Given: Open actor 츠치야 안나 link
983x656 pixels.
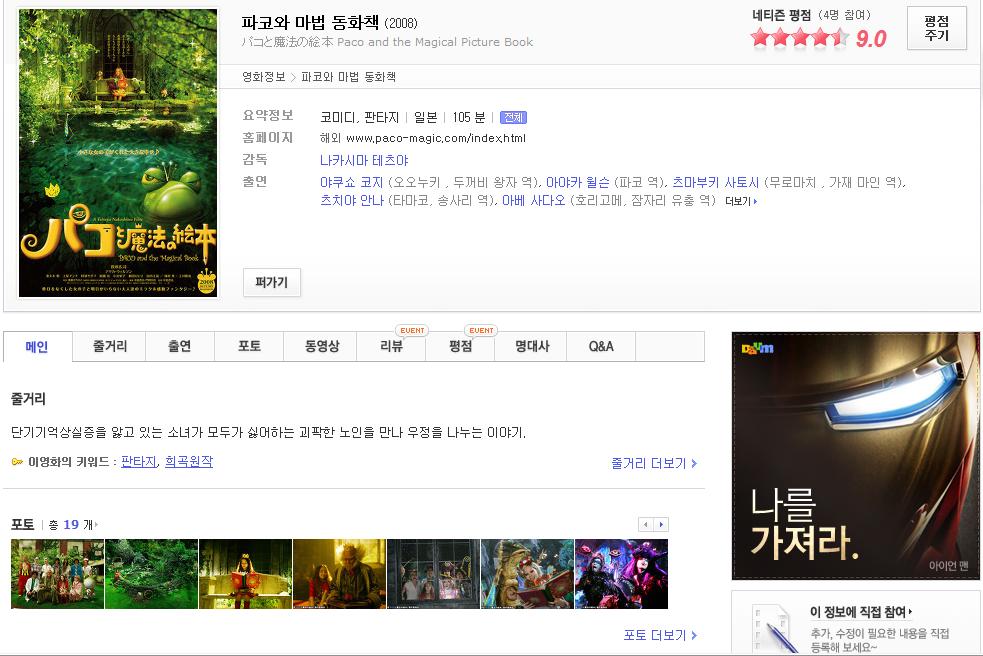Looking at the screenshot, I should click(351, 201).
